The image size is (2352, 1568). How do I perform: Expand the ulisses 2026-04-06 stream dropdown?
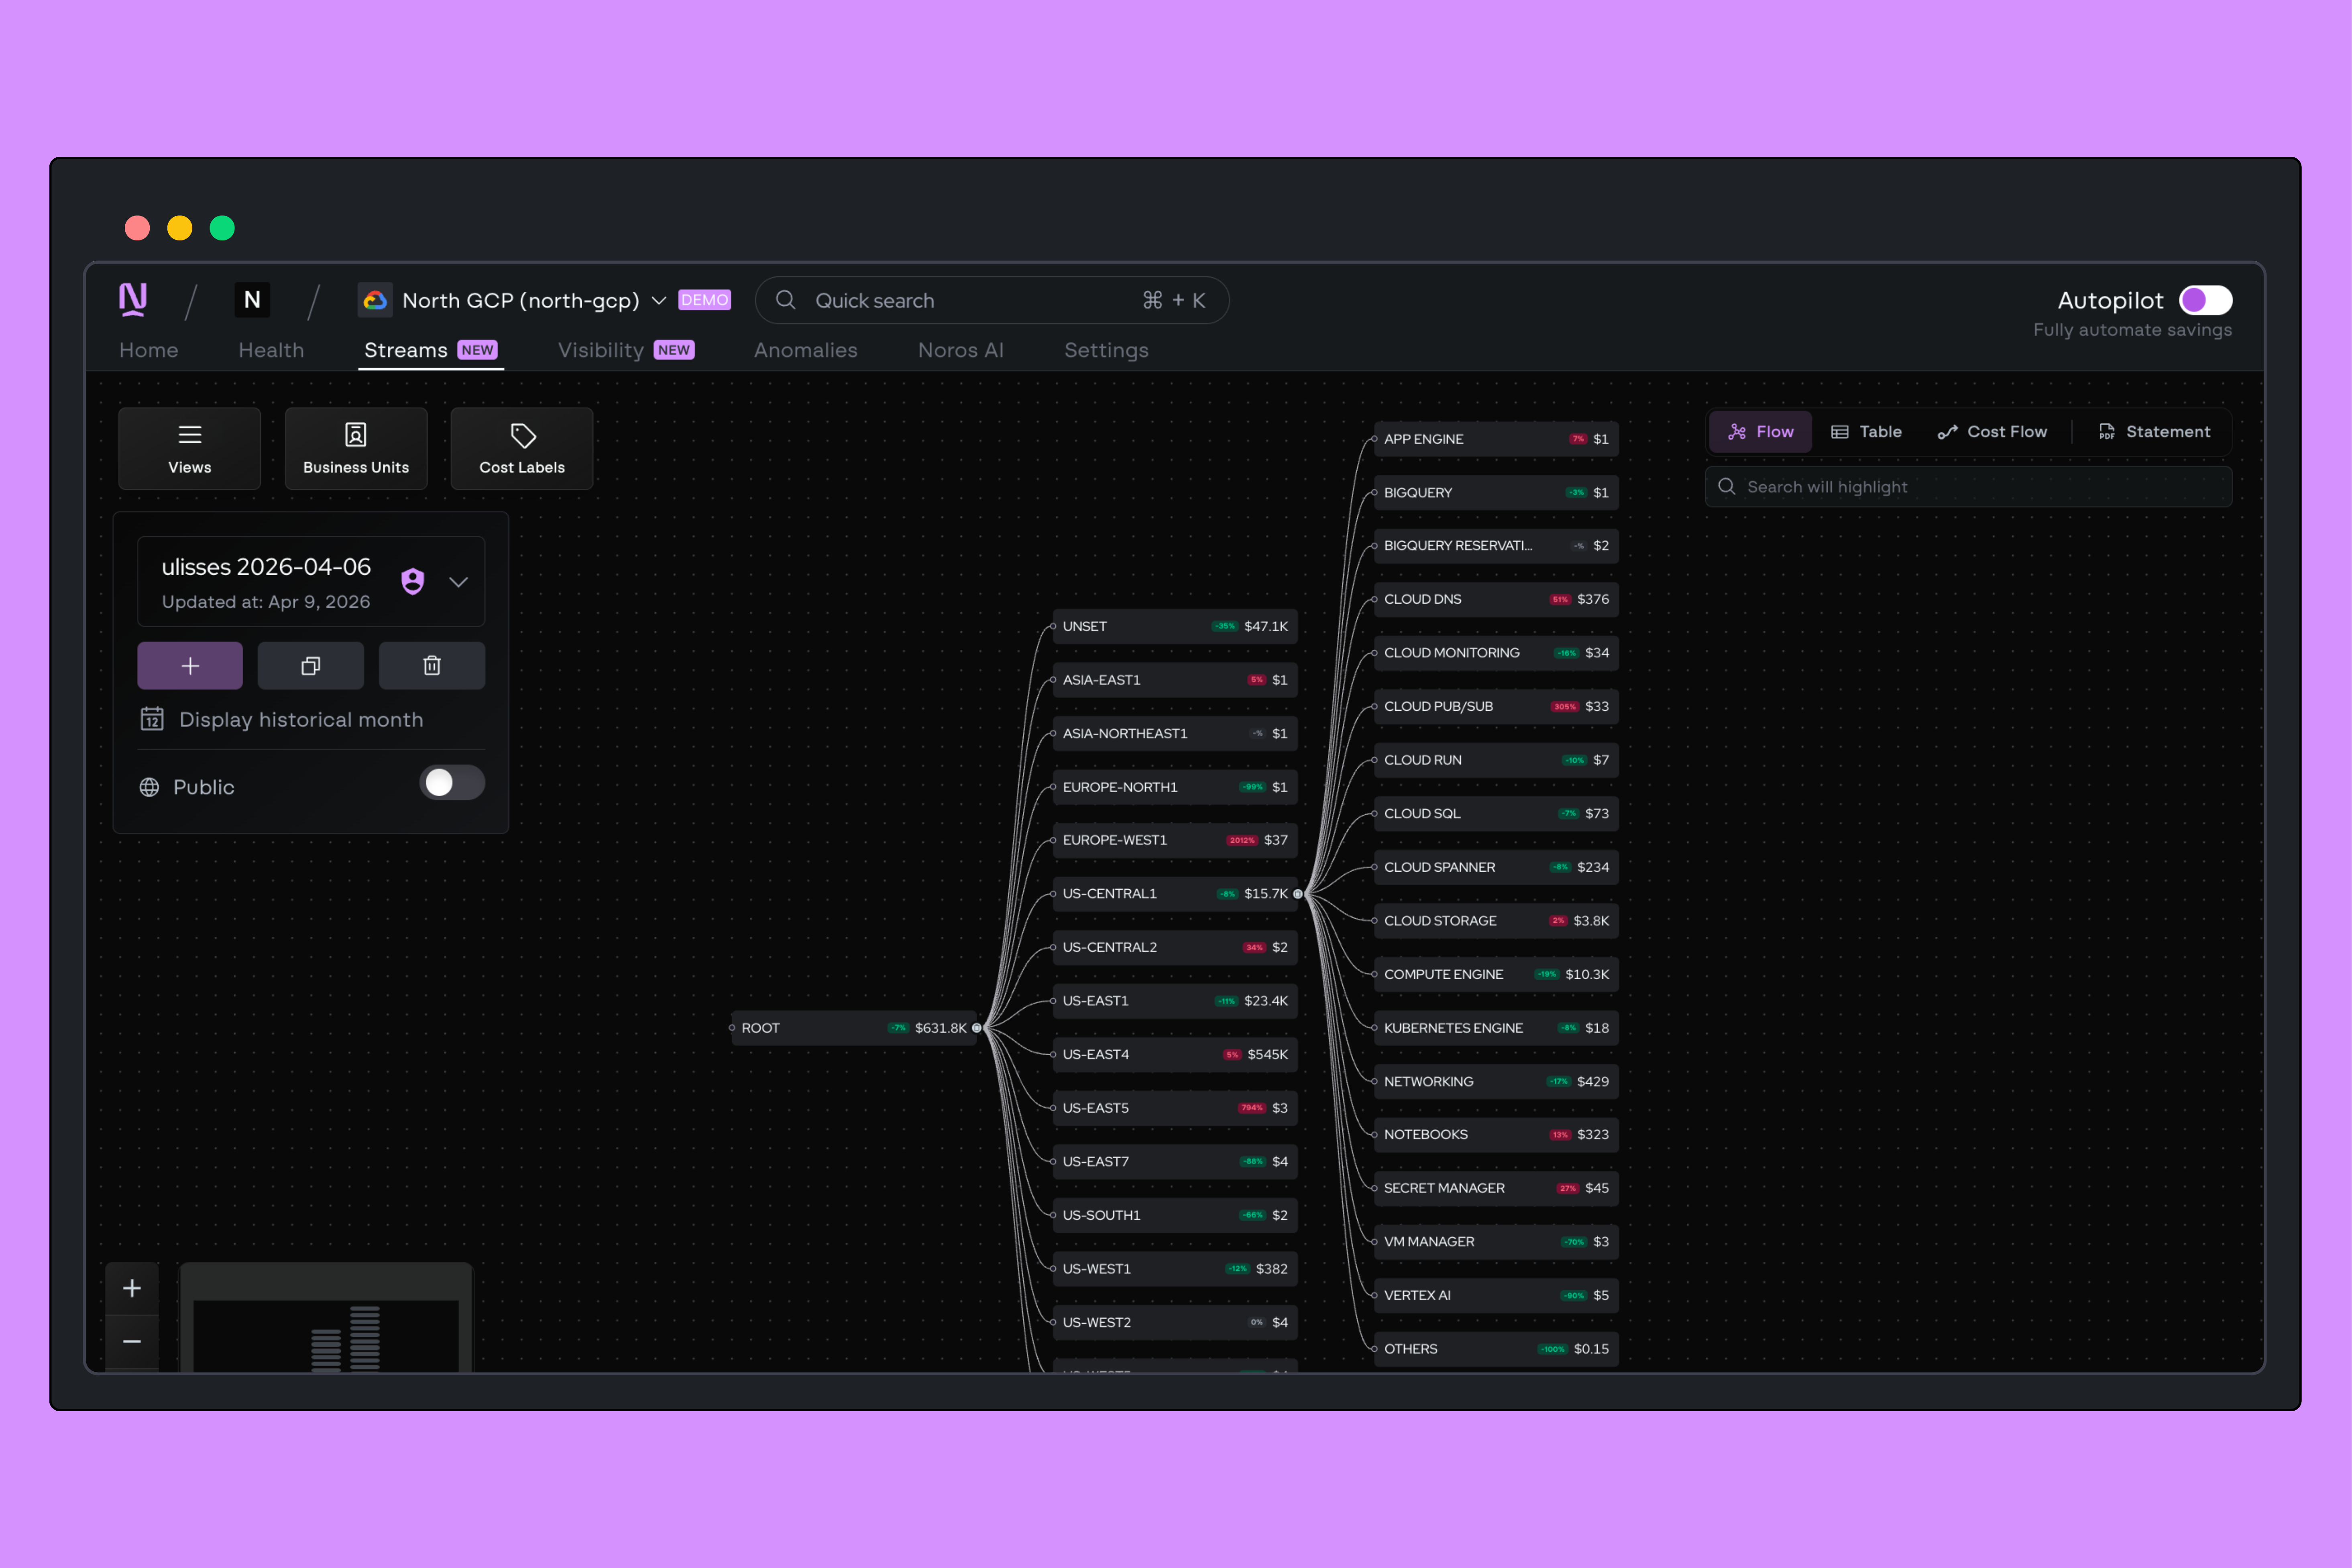click(458, 582)
